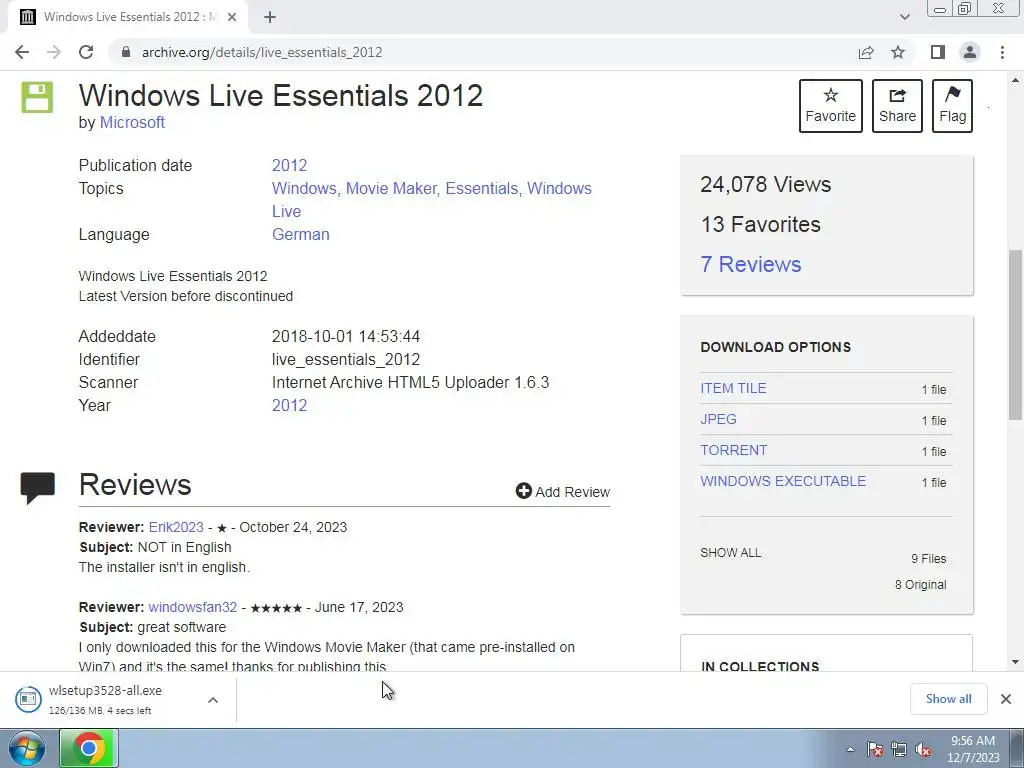
Task: Download the JPEG file
Action: [718, 419]
